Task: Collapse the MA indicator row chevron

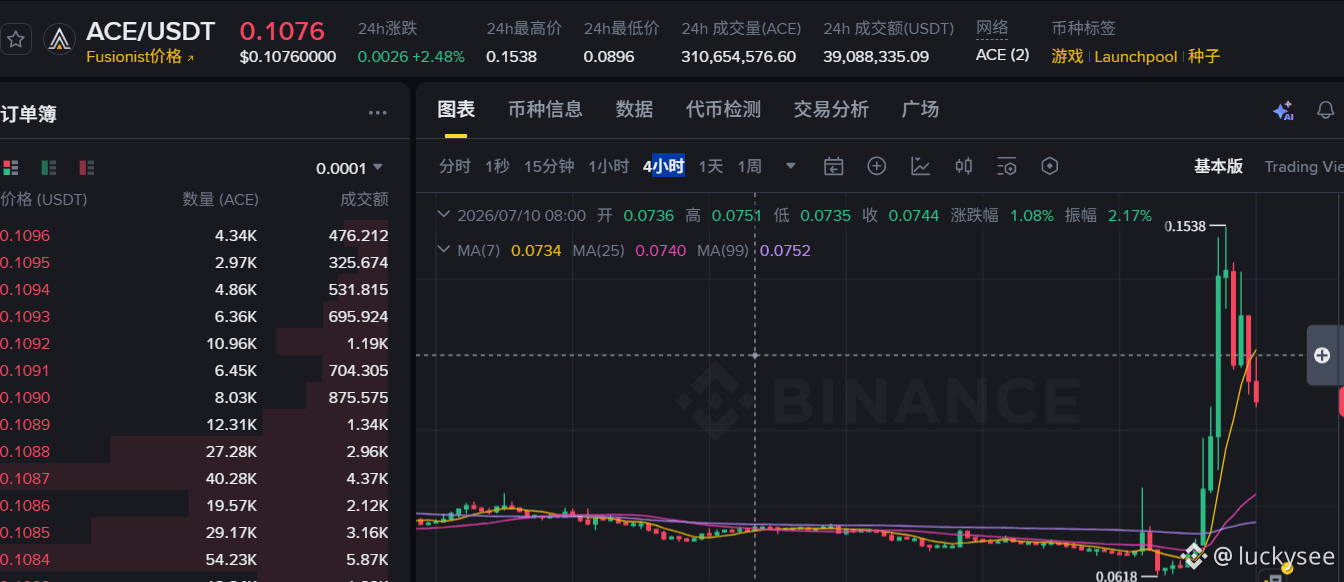Action: point(444,250)
